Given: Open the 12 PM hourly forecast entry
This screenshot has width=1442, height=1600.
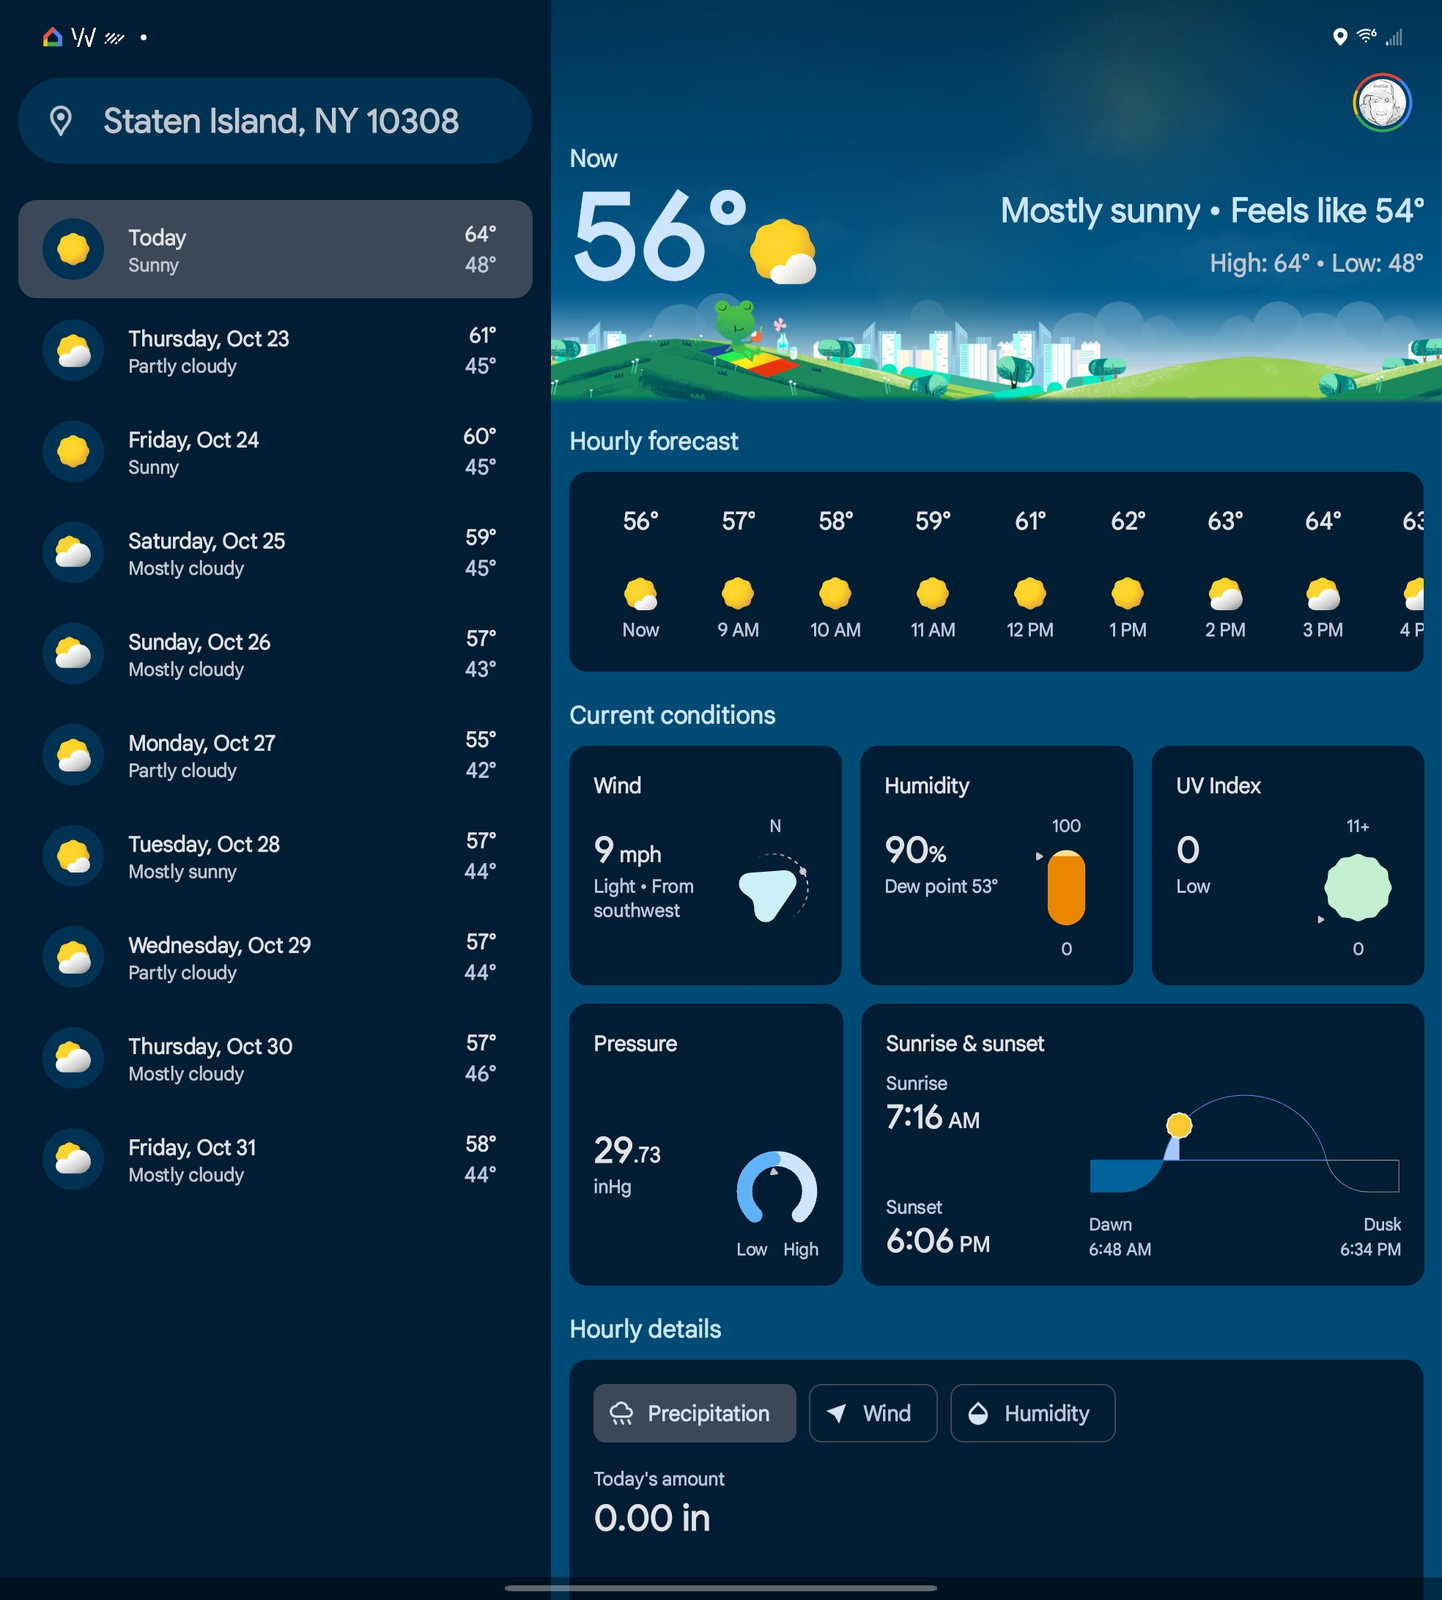Looking at the screenshot, I should click(1030, 574).
